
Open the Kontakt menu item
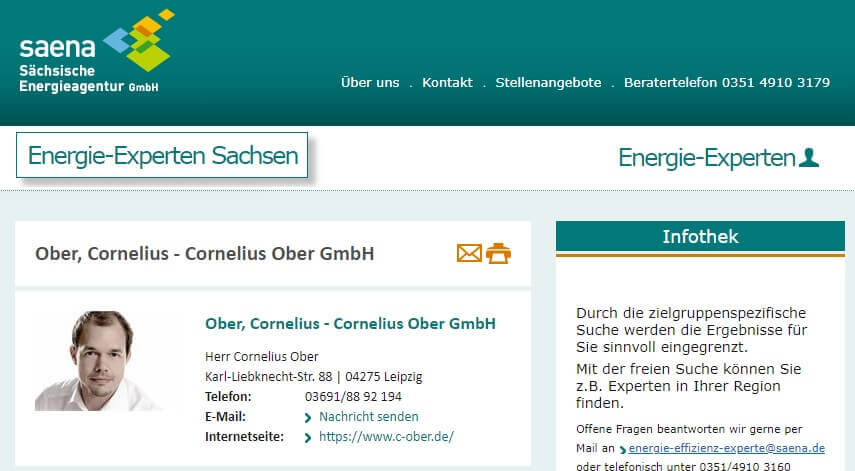[x=447, y=82]
